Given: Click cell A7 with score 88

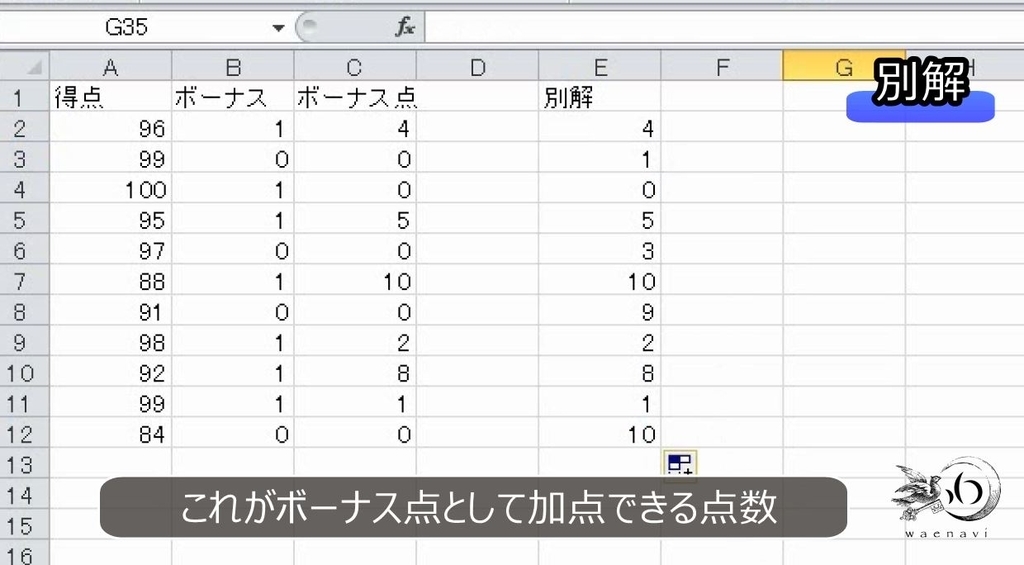Looking at the screenshot, I should 110,282.
